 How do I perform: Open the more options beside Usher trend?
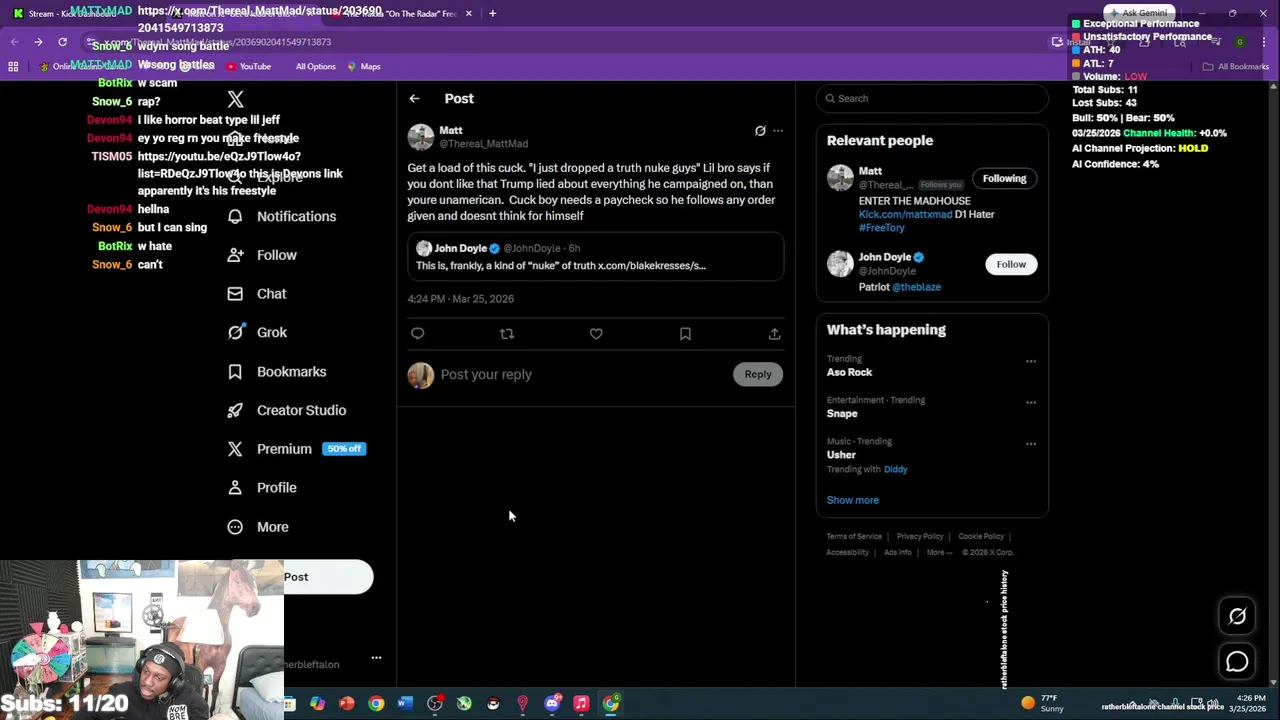(x=1031, y=444)
